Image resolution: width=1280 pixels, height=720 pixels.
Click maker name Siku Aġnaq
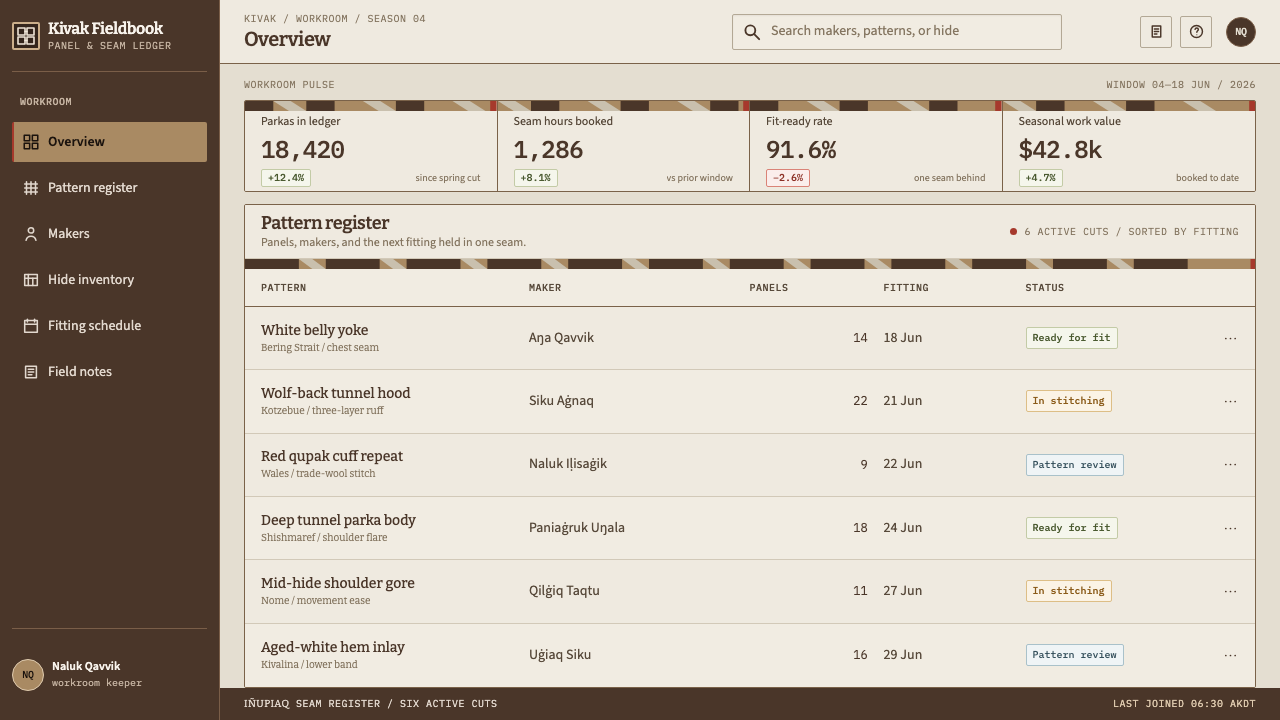click(561, 401)
